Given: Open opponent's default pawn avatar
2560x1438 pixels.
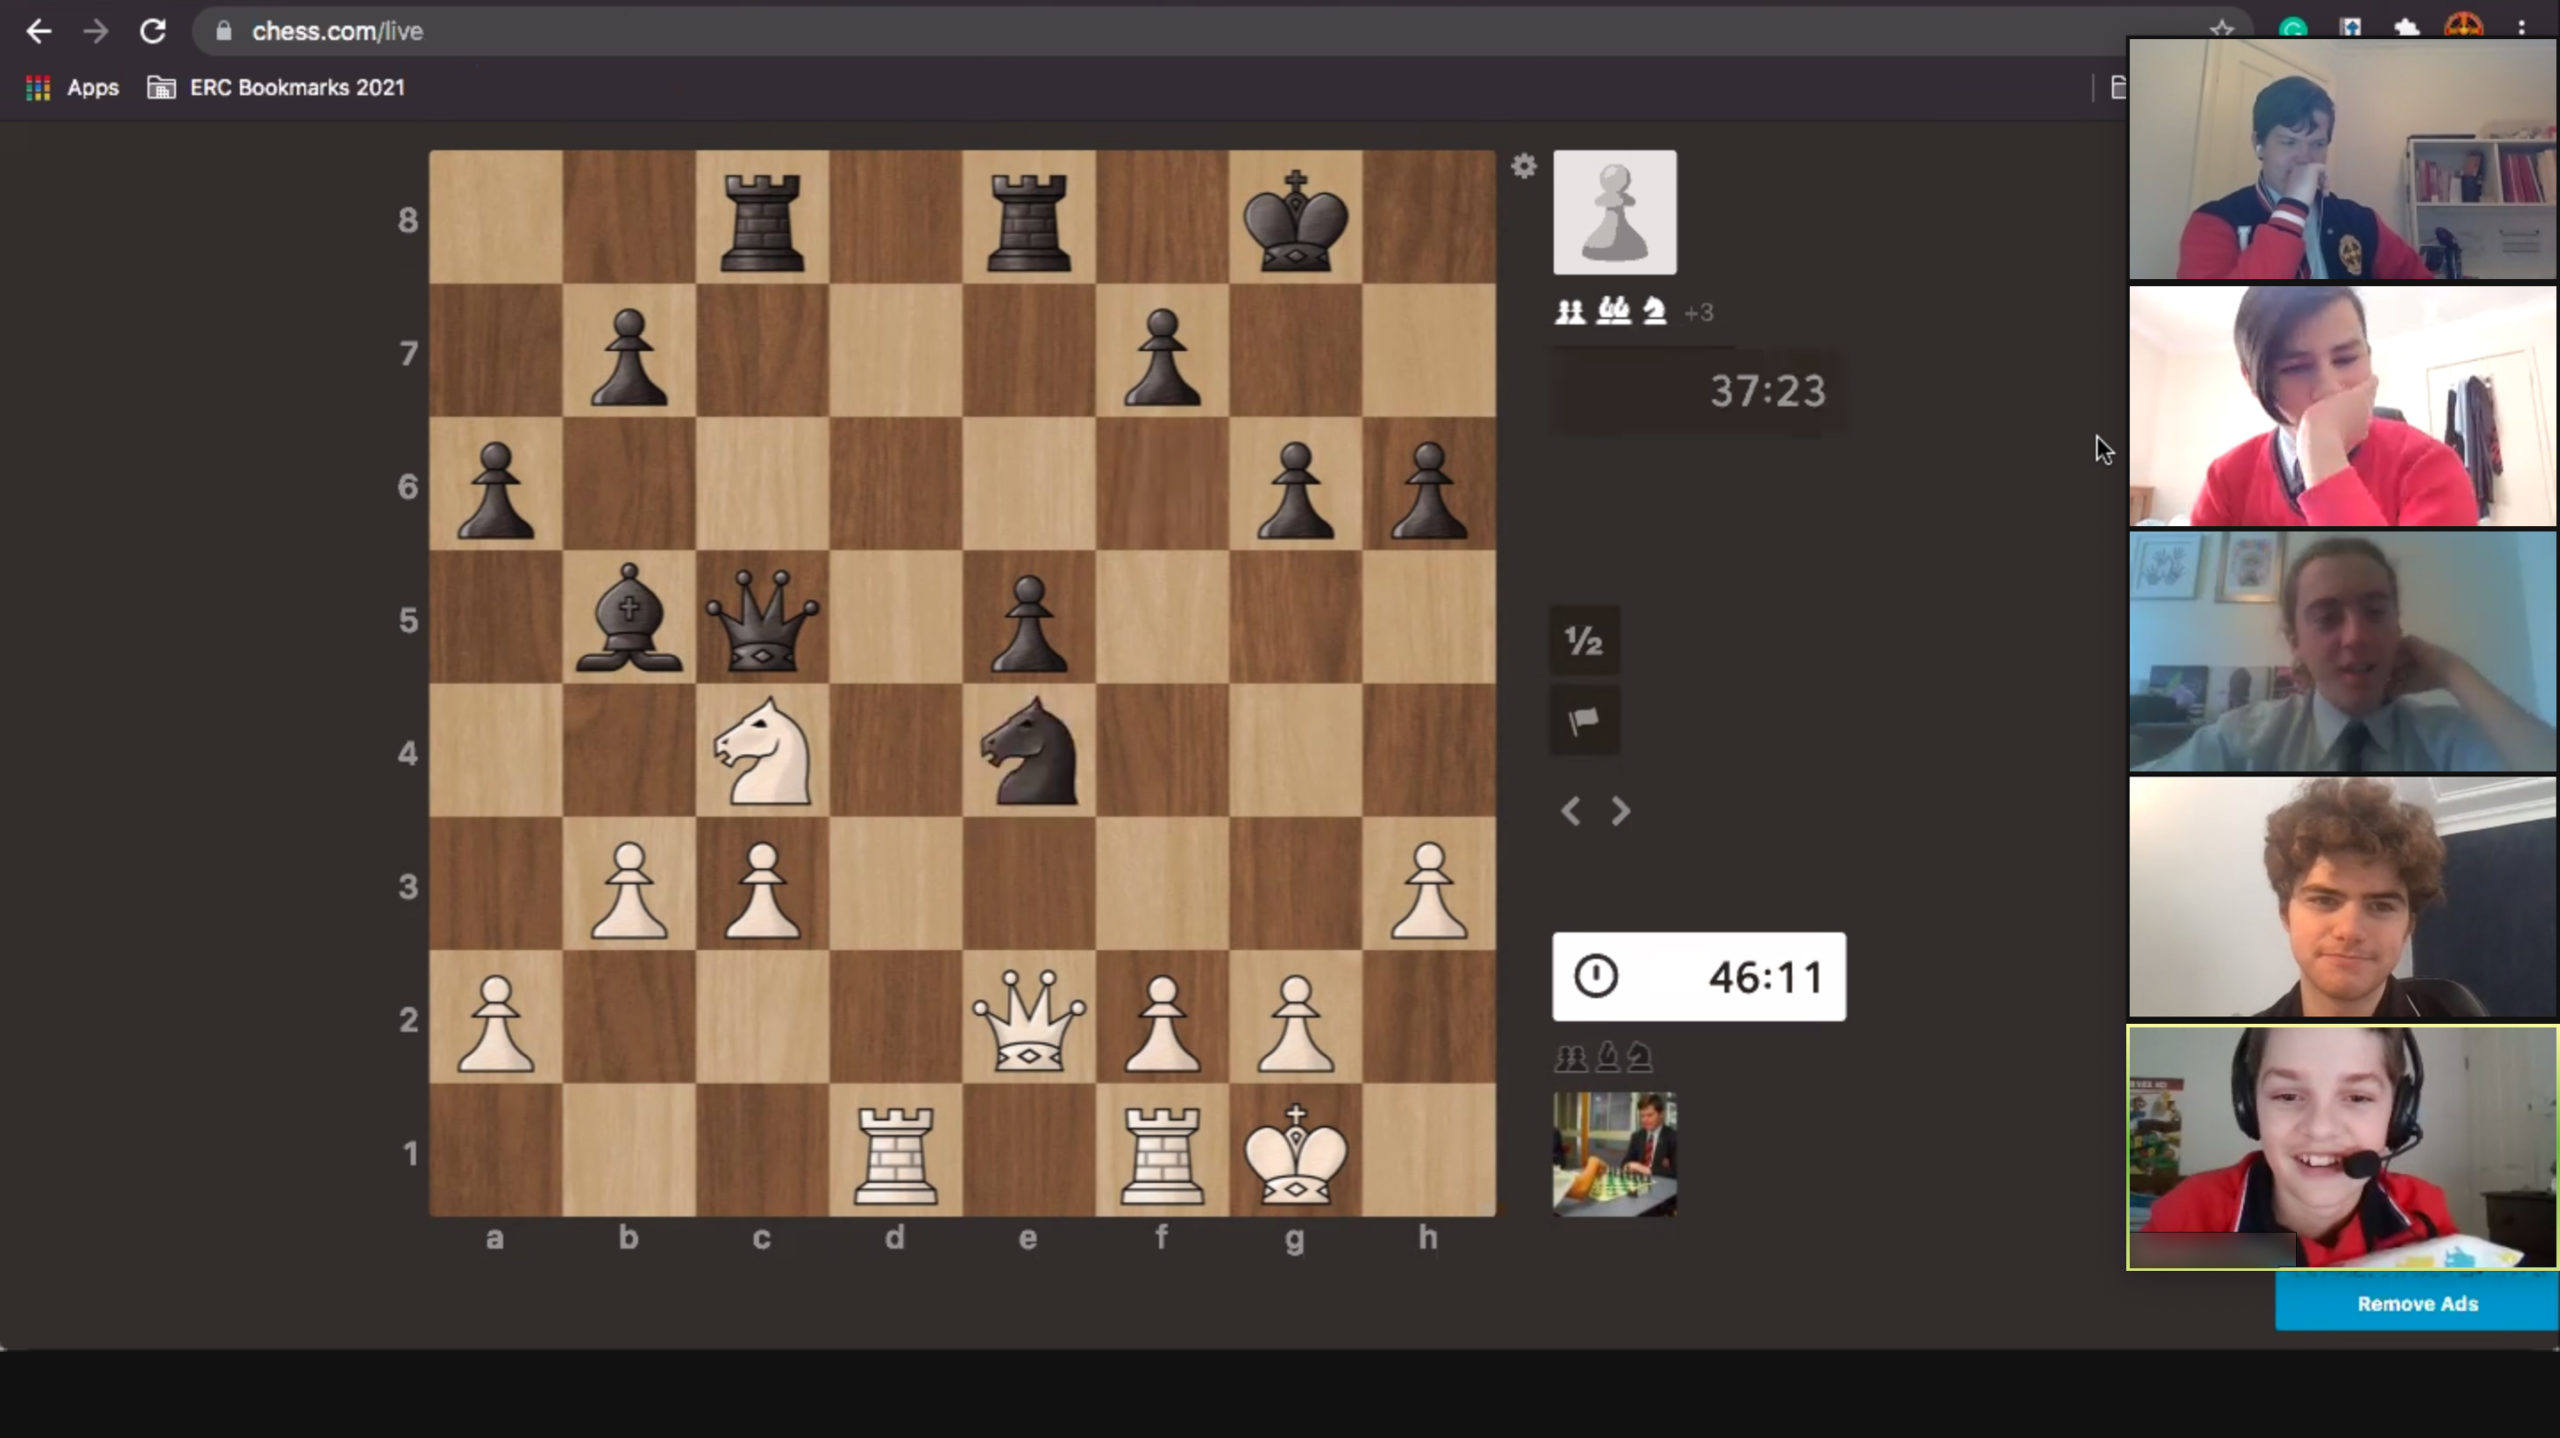Looking at the screenshot, I should click(1614, 212).
